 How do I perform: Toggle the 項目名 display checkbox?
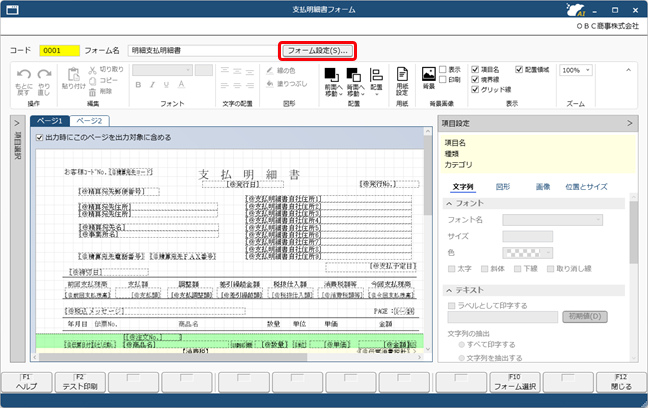pos(475,69)
